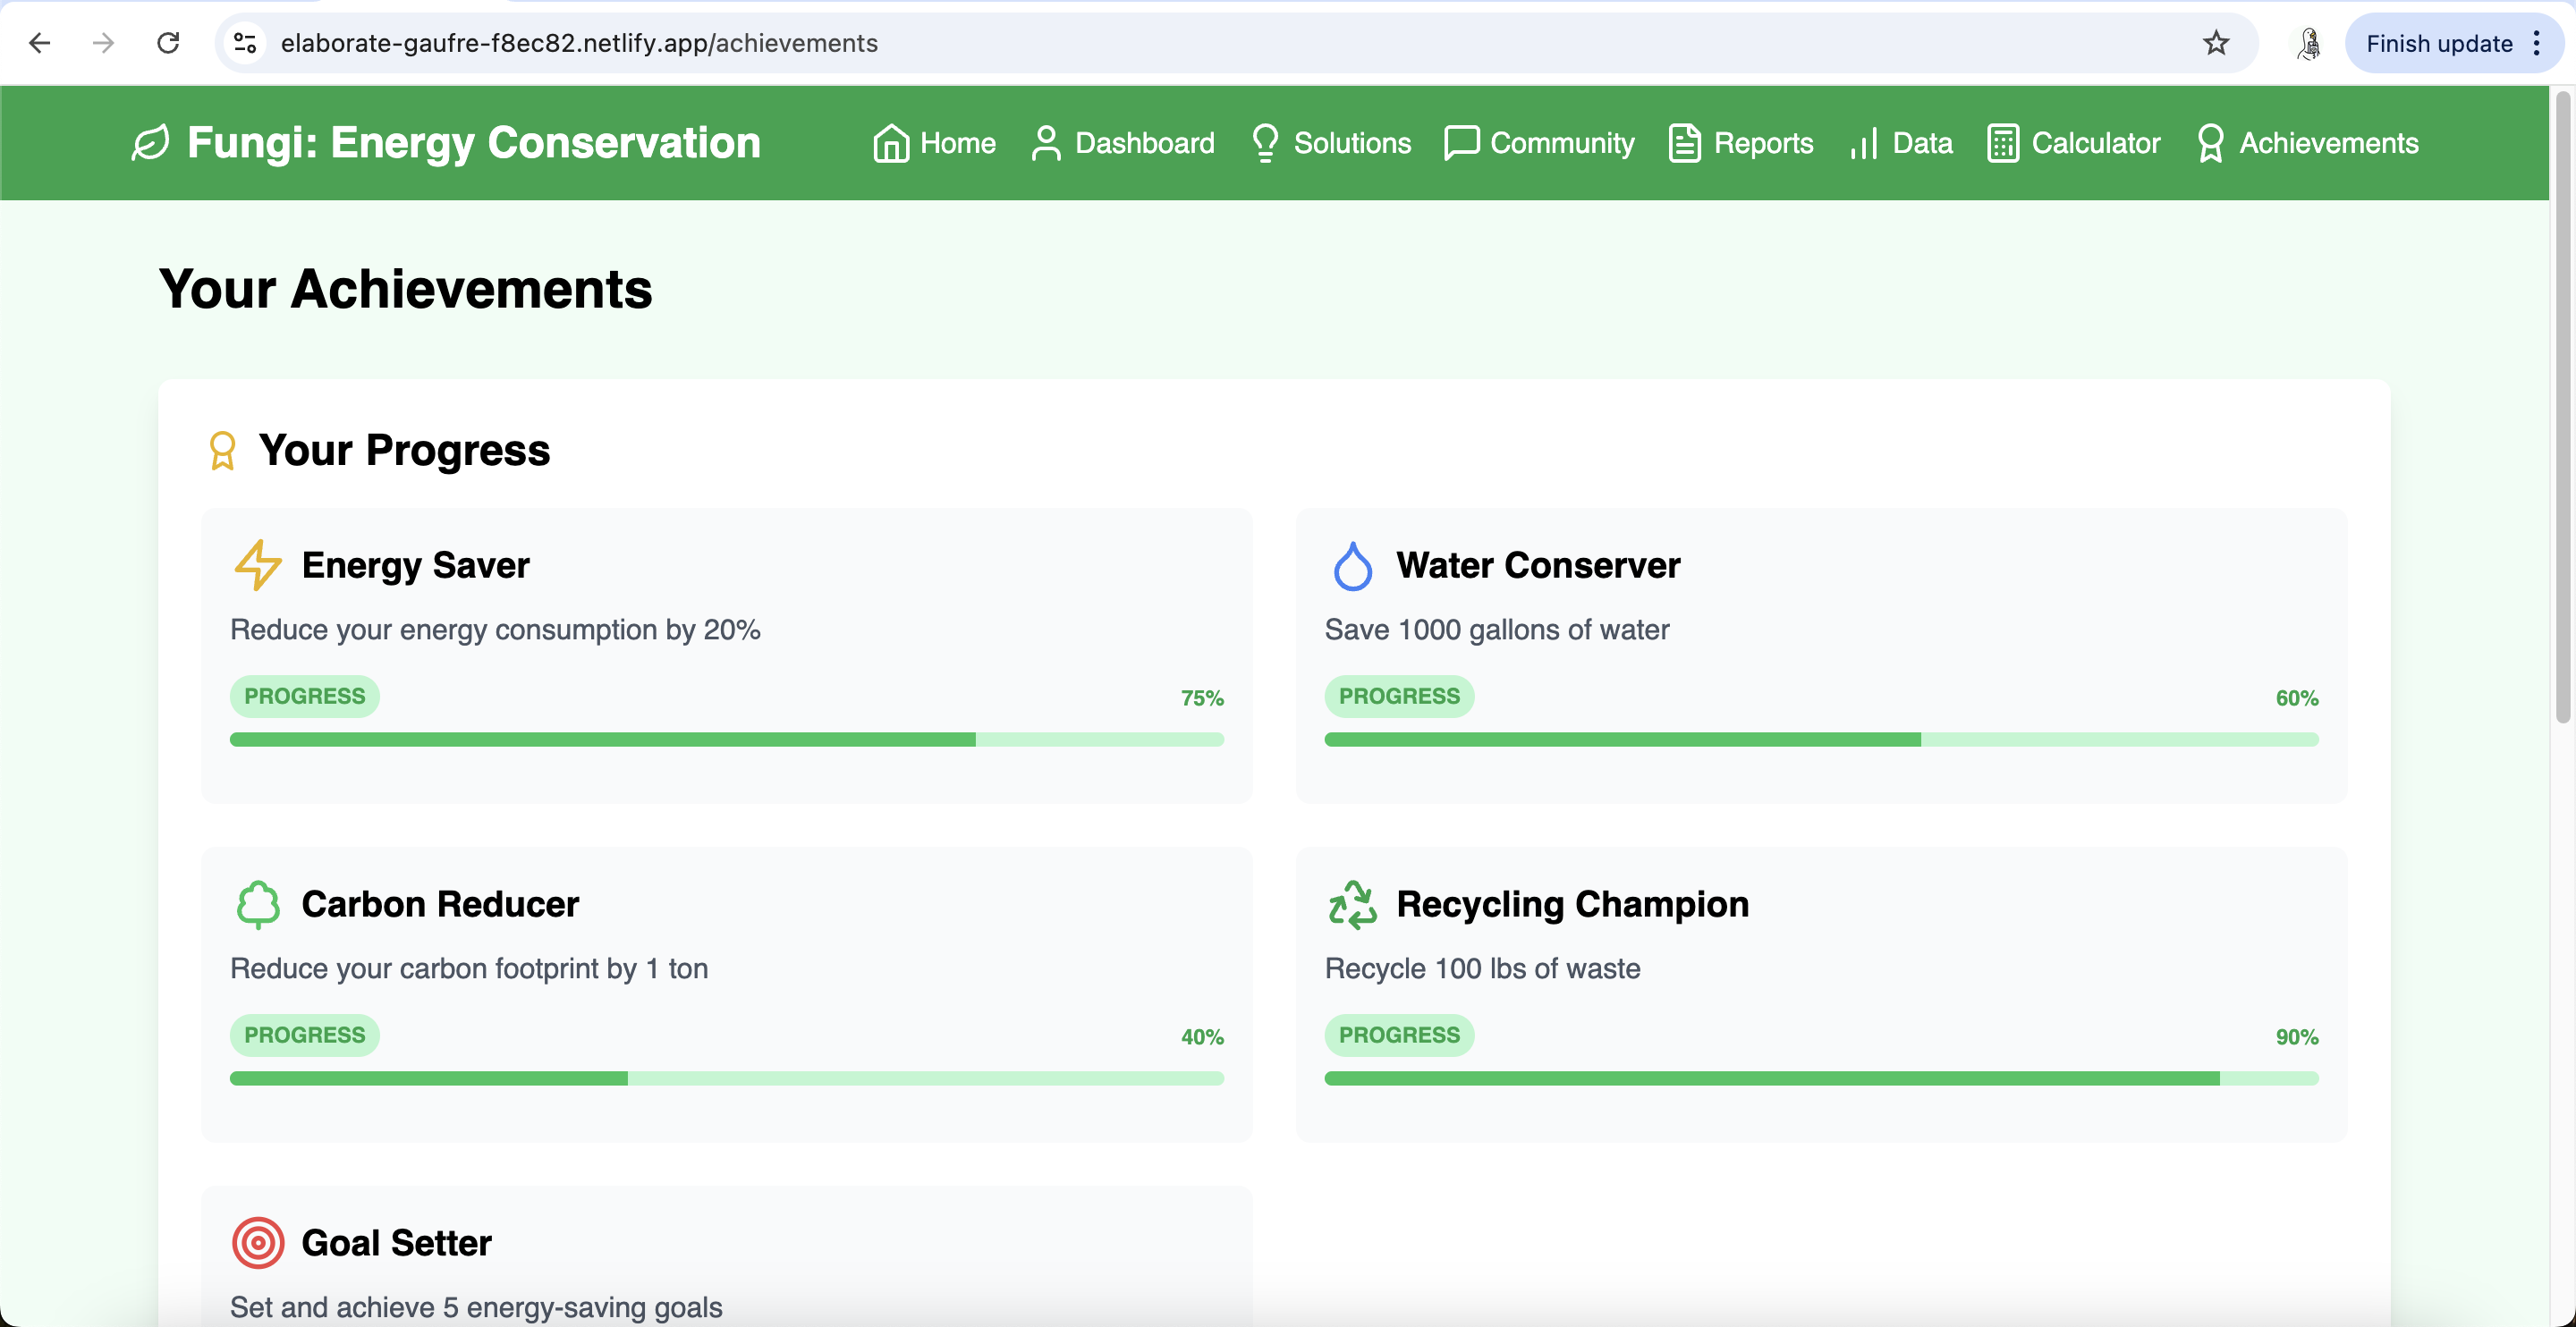This screenshot has height=1327, width=2576.
Task: Click the Energy Saver lightning bolt icon
Action: [258, 565]
